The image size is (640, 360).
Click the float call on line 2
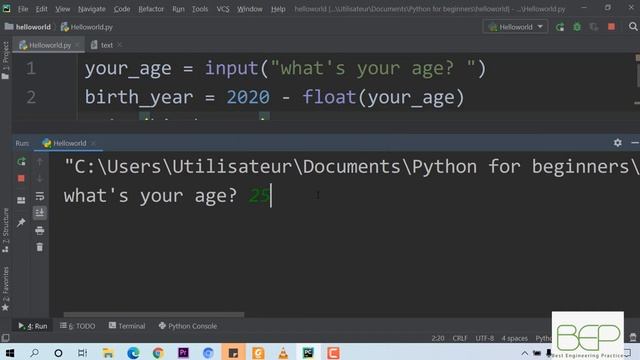(329, 98)
